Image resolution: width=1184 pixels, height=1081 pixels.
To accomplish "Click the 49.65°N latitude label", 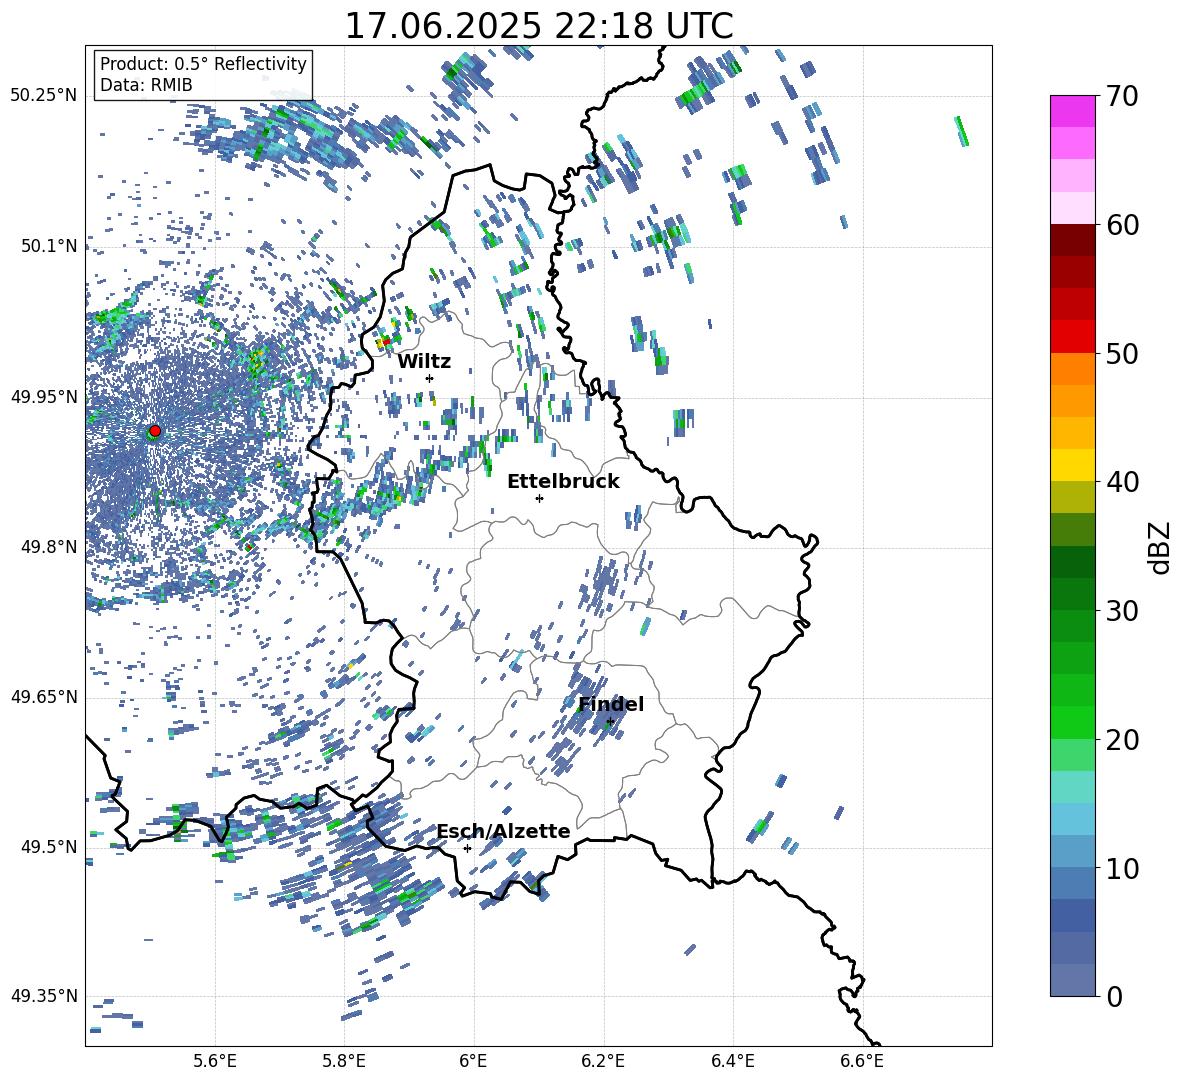I will pos(44,696).
